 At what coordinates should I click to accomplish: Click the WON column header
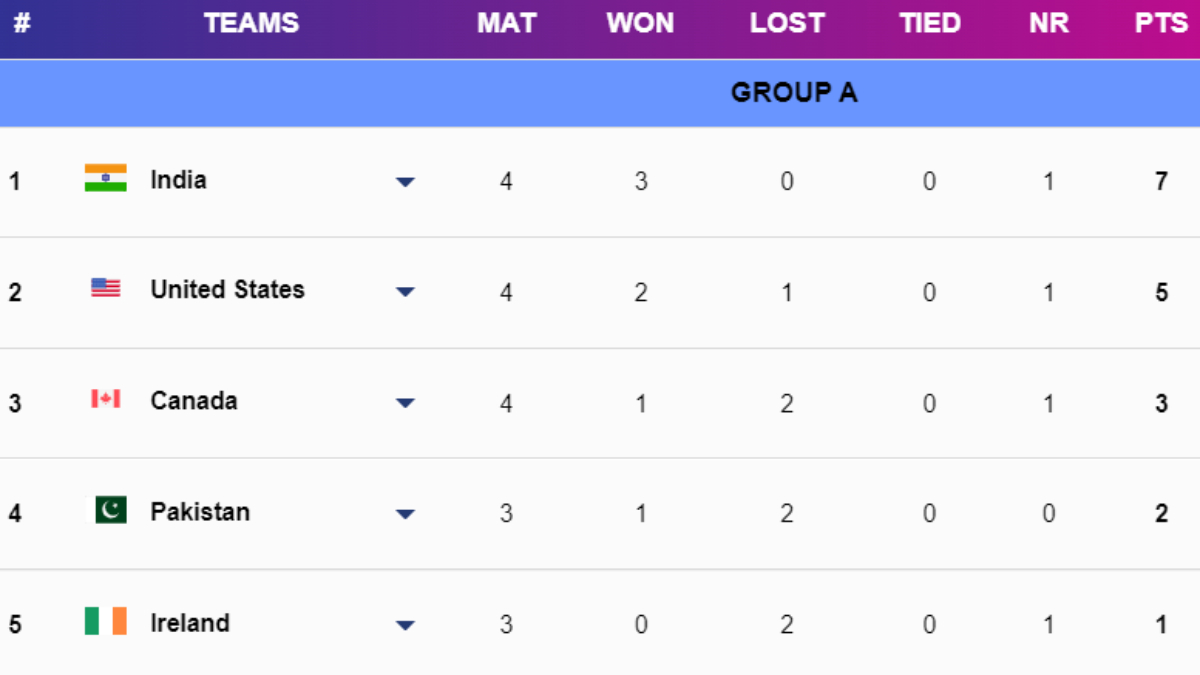[640, 23]
